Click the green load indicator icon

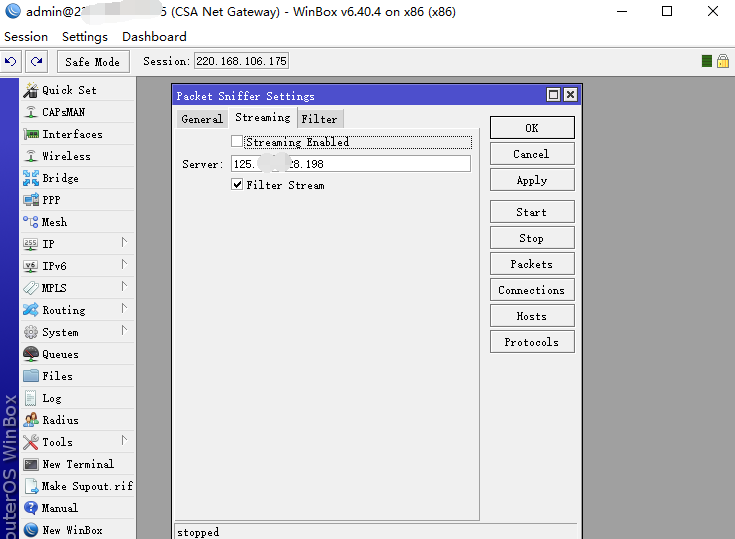tap(707, 61)
